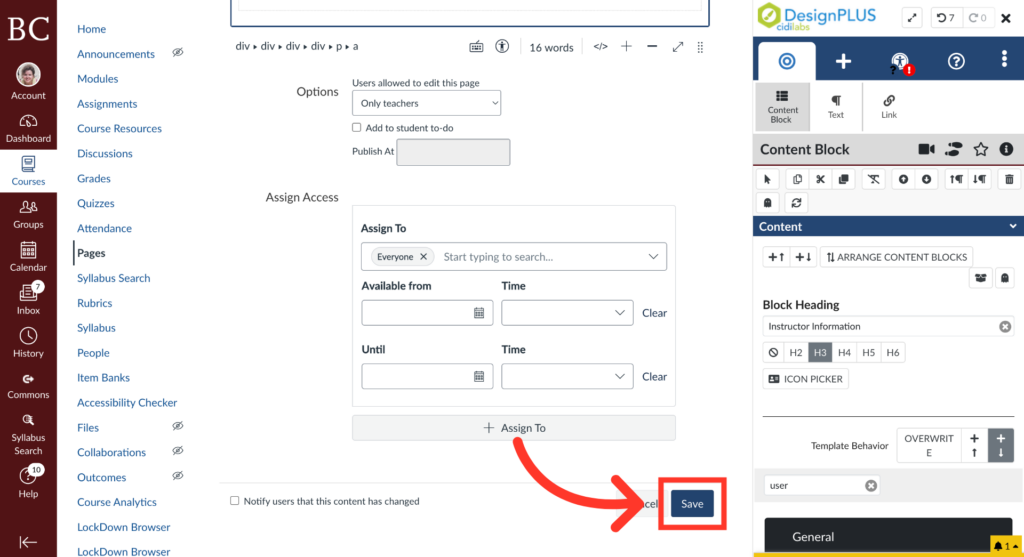The height and width of the screenshot is (557, 1024).
Task: Remove the Everyone assignee tag
Action: click(423, 257)
